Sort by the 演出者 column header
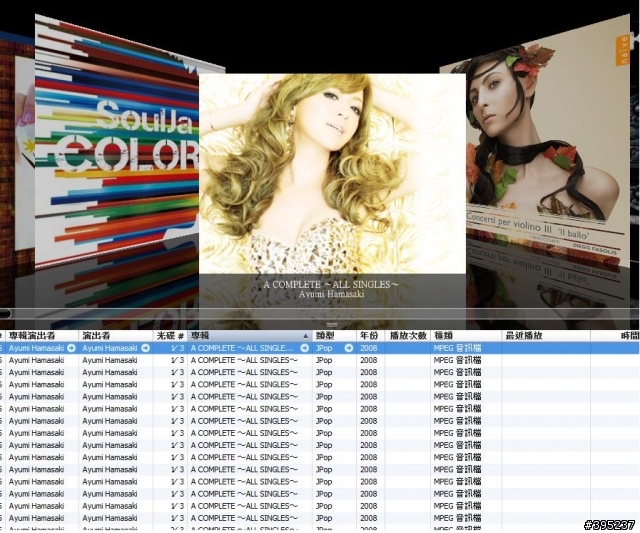640x533 pixels. (x=116, y=336)
